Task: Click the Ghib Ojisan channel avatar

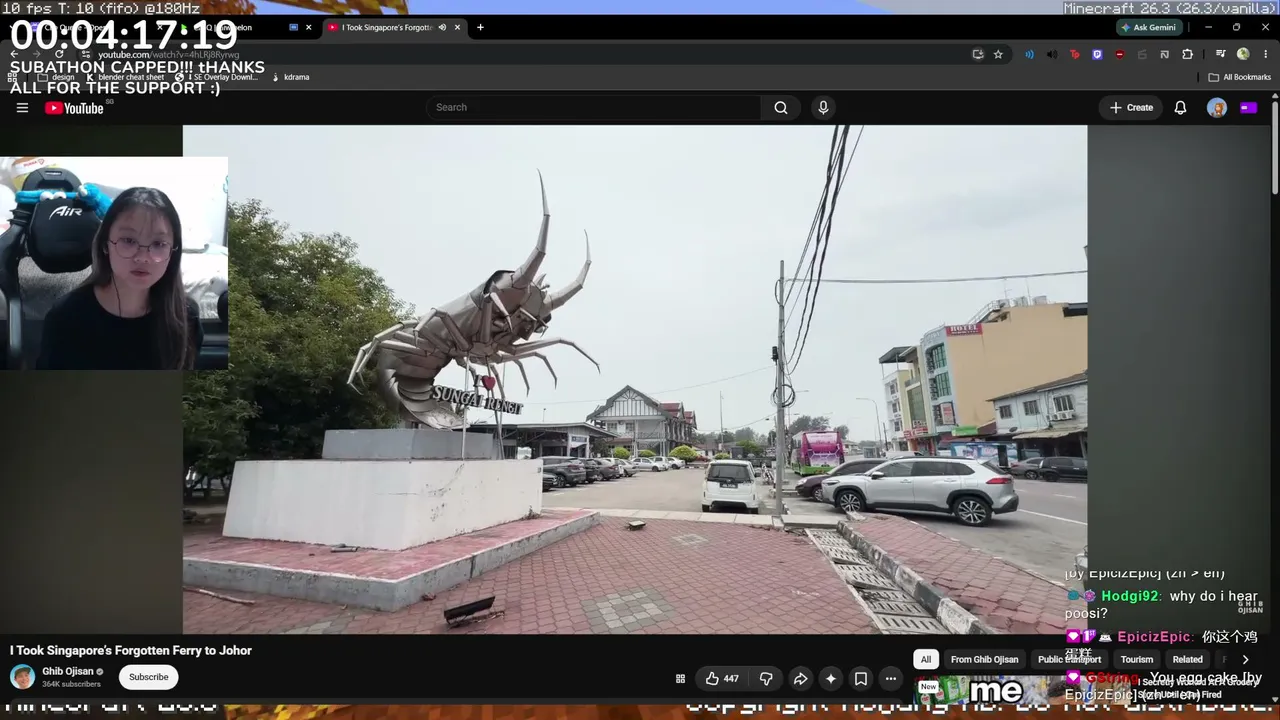Action: click(x=22, y=677)
